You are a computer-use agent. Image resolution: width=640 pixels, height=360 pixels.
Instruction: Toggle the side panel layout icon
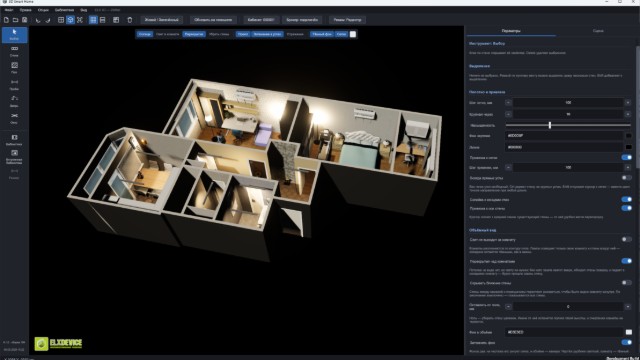(x=116, y=20)
